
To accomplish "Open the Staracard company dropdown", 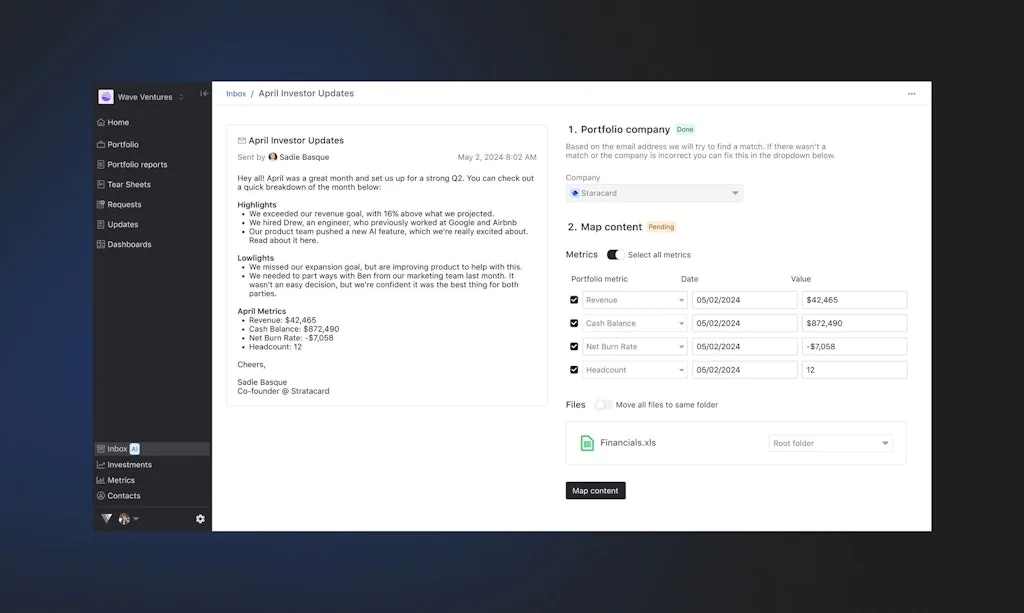I will [655, 193].
